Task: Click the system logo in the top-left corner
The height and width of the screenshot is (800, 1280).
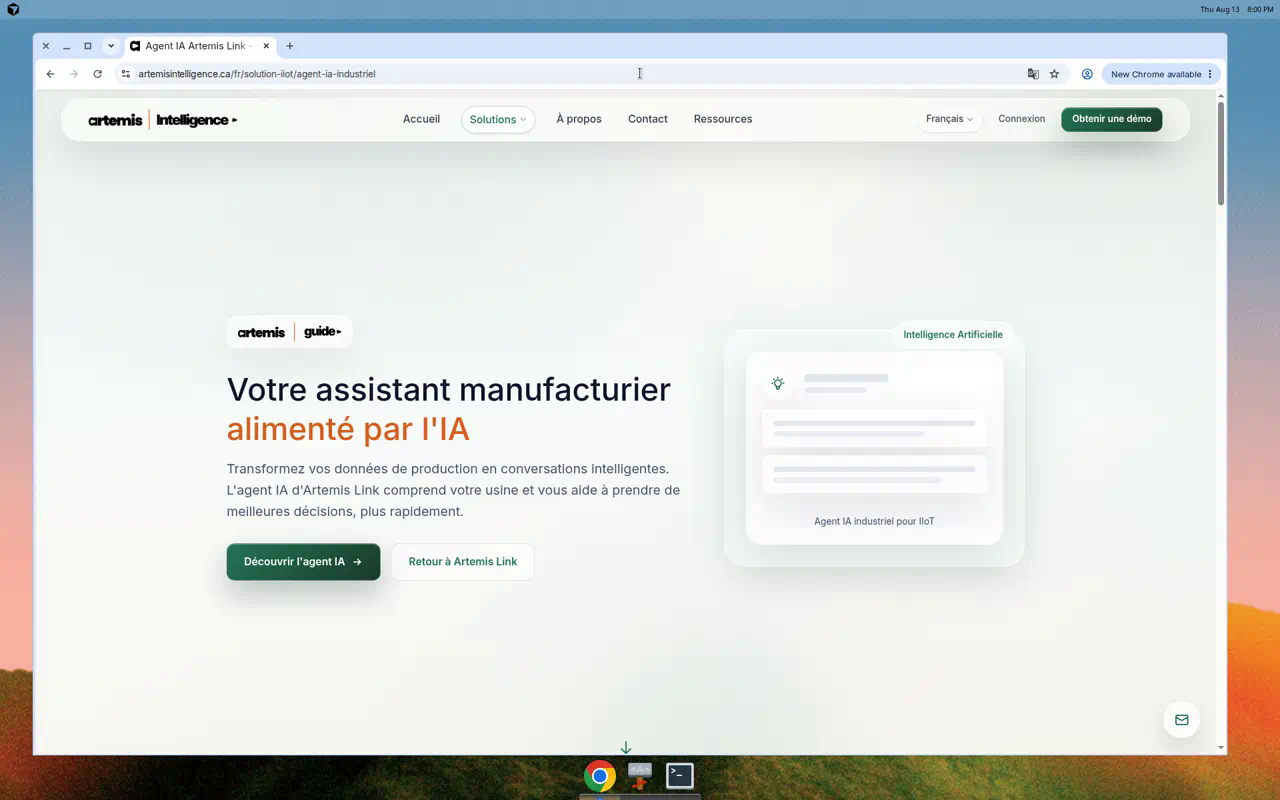Action: pos(13,9)
